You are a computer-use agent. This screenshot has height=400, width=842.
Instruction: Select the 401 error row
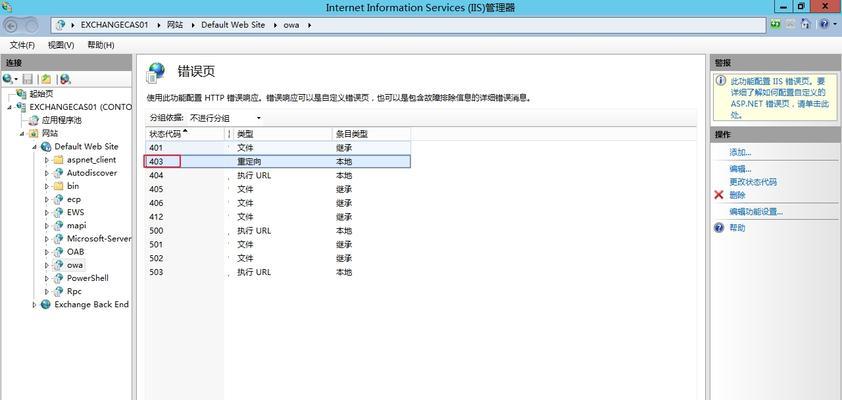click(278, 148)
